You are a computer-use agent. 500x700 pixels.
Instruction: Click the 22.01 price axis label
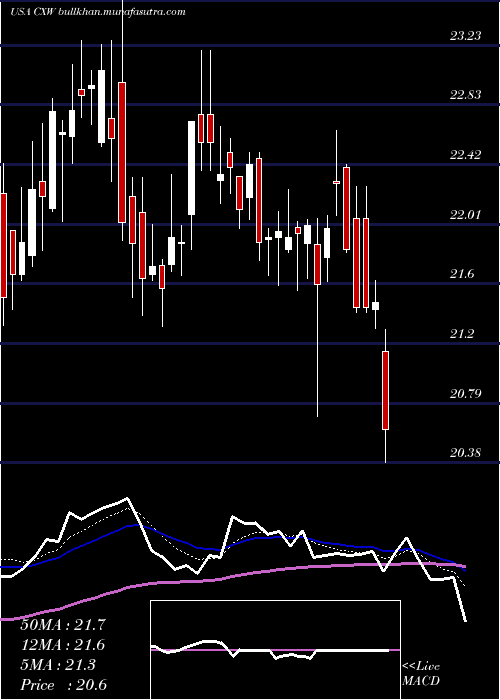(466, 215)
